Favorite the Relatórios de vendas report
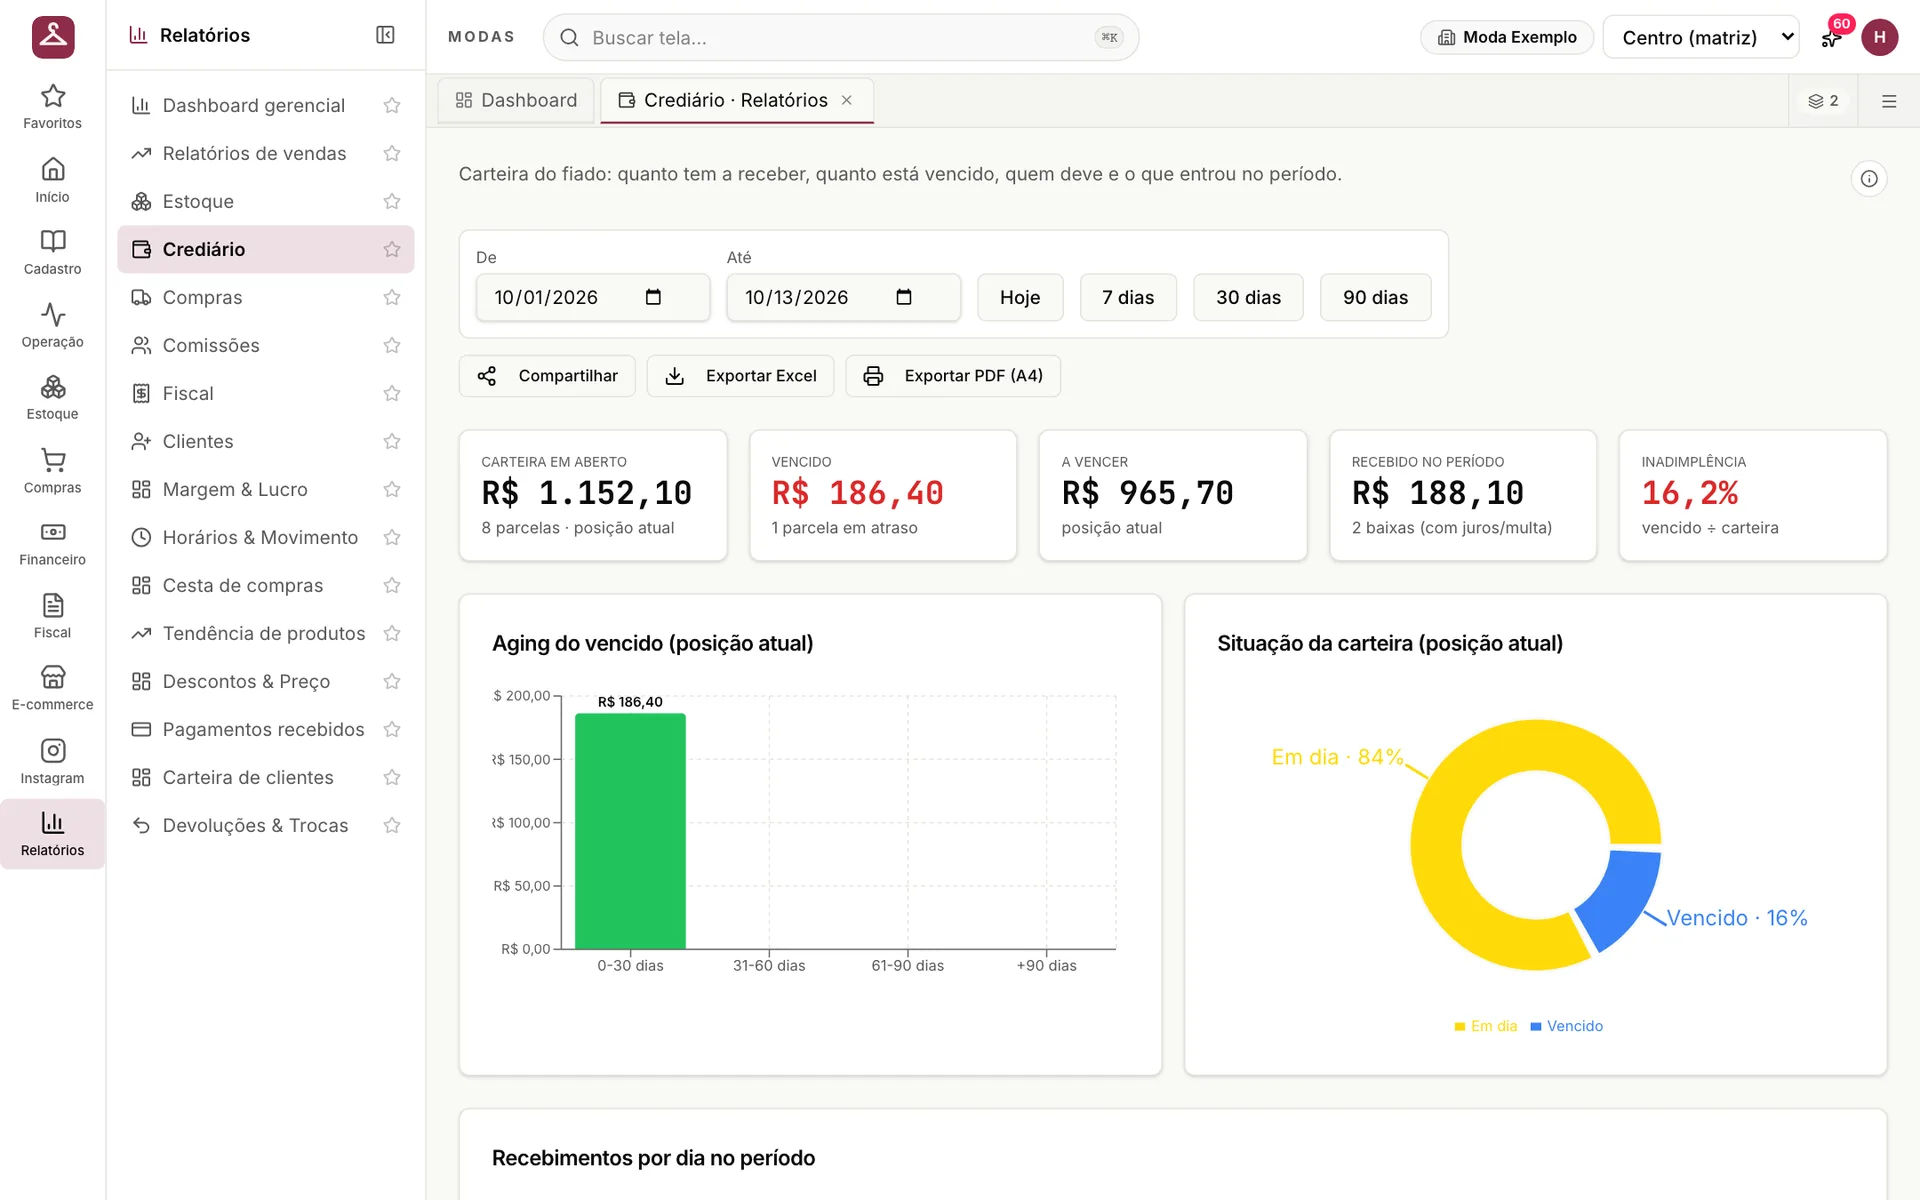The height and width of the screenshot is (1200, 1920). 392,153
